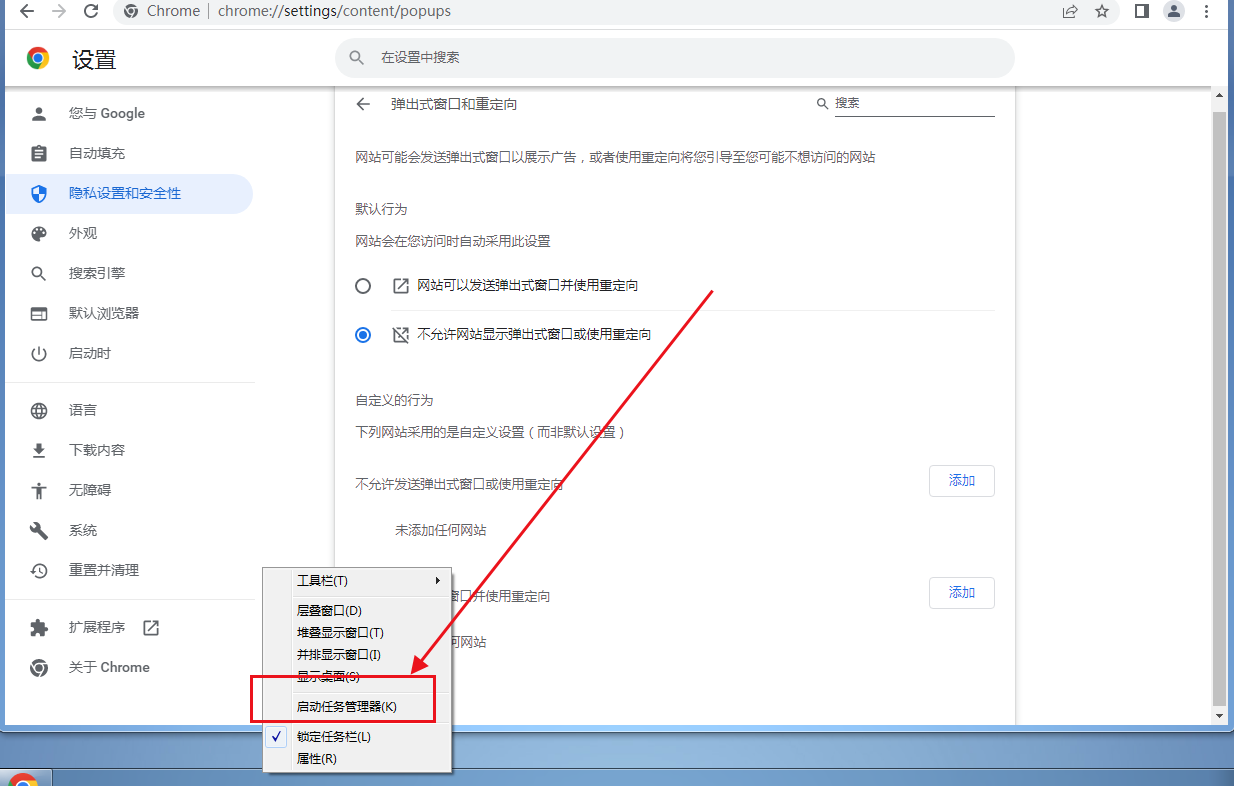Choose 堆叠显示窗口(T) from context menu

[357, 632]
